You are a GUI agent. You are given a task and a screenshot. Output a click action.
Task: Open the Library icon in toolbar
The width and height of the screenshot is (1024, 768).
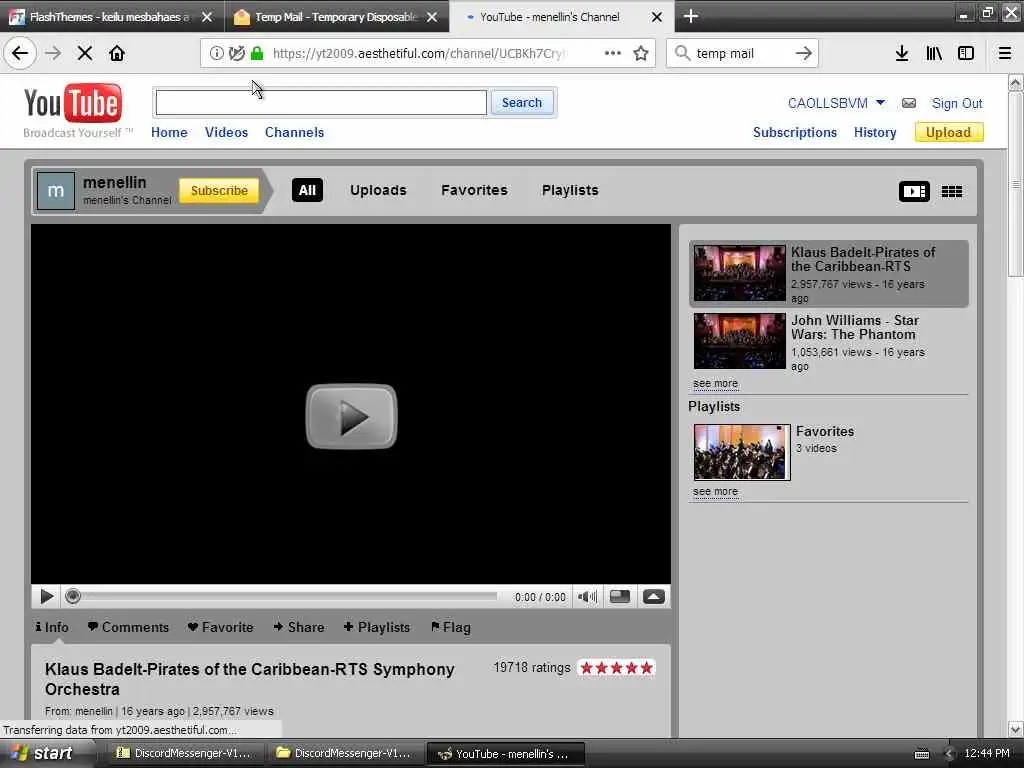point(934,53)
